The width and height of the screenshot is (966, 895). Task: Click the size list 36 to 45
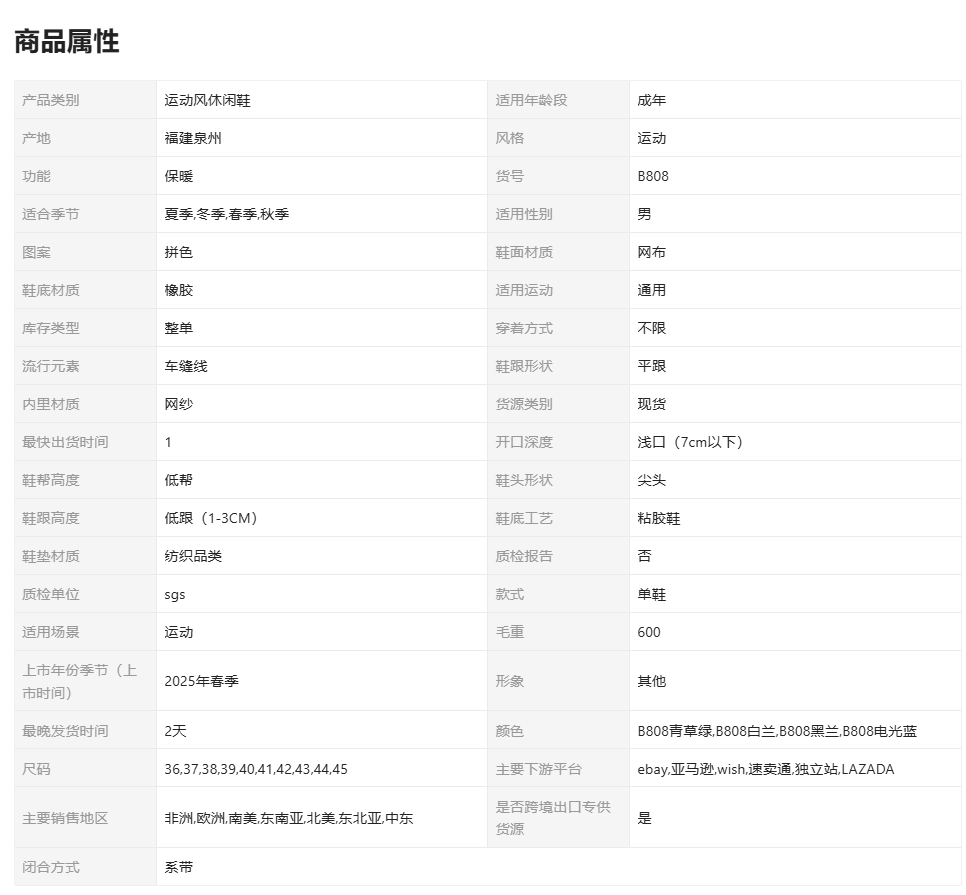tap(256, 769)
